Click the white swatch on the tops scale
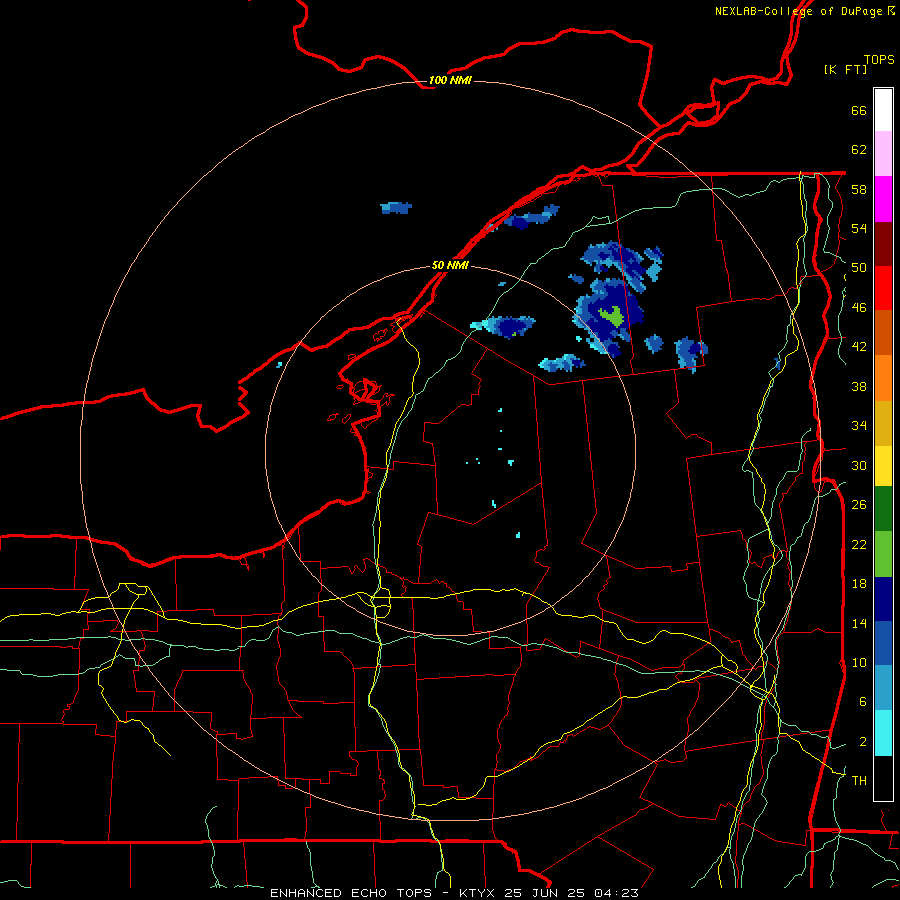Image resolution: width=900 pixels, height=900 pixels. (883, 110)
